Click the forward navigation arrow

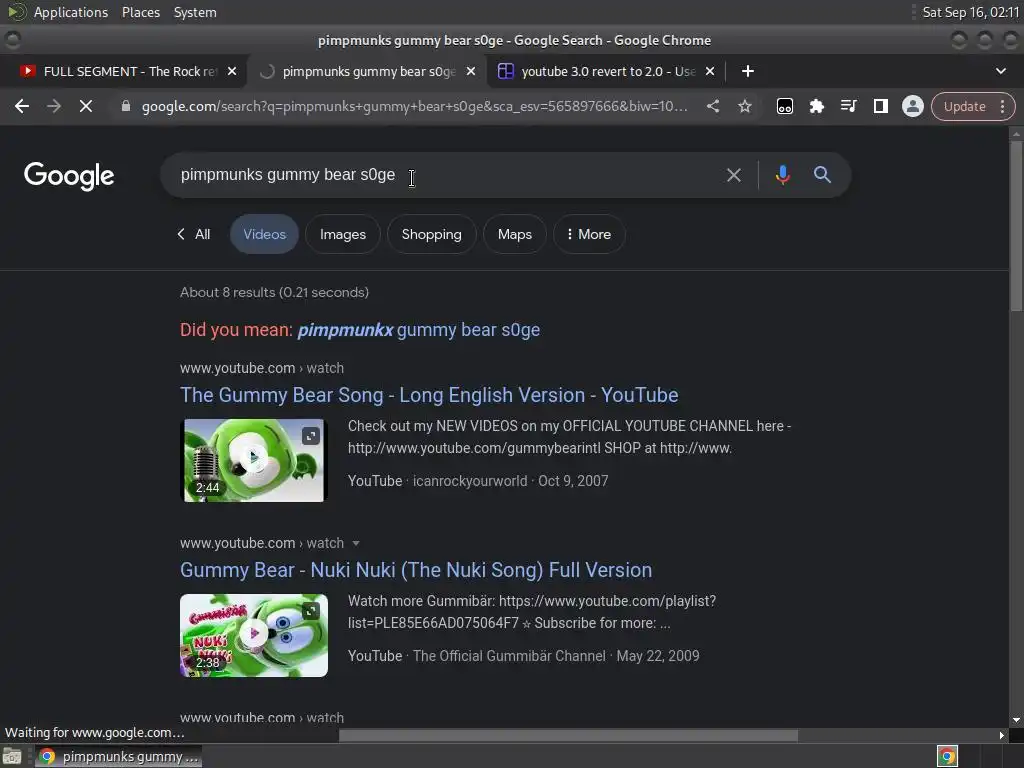(54, 106)
